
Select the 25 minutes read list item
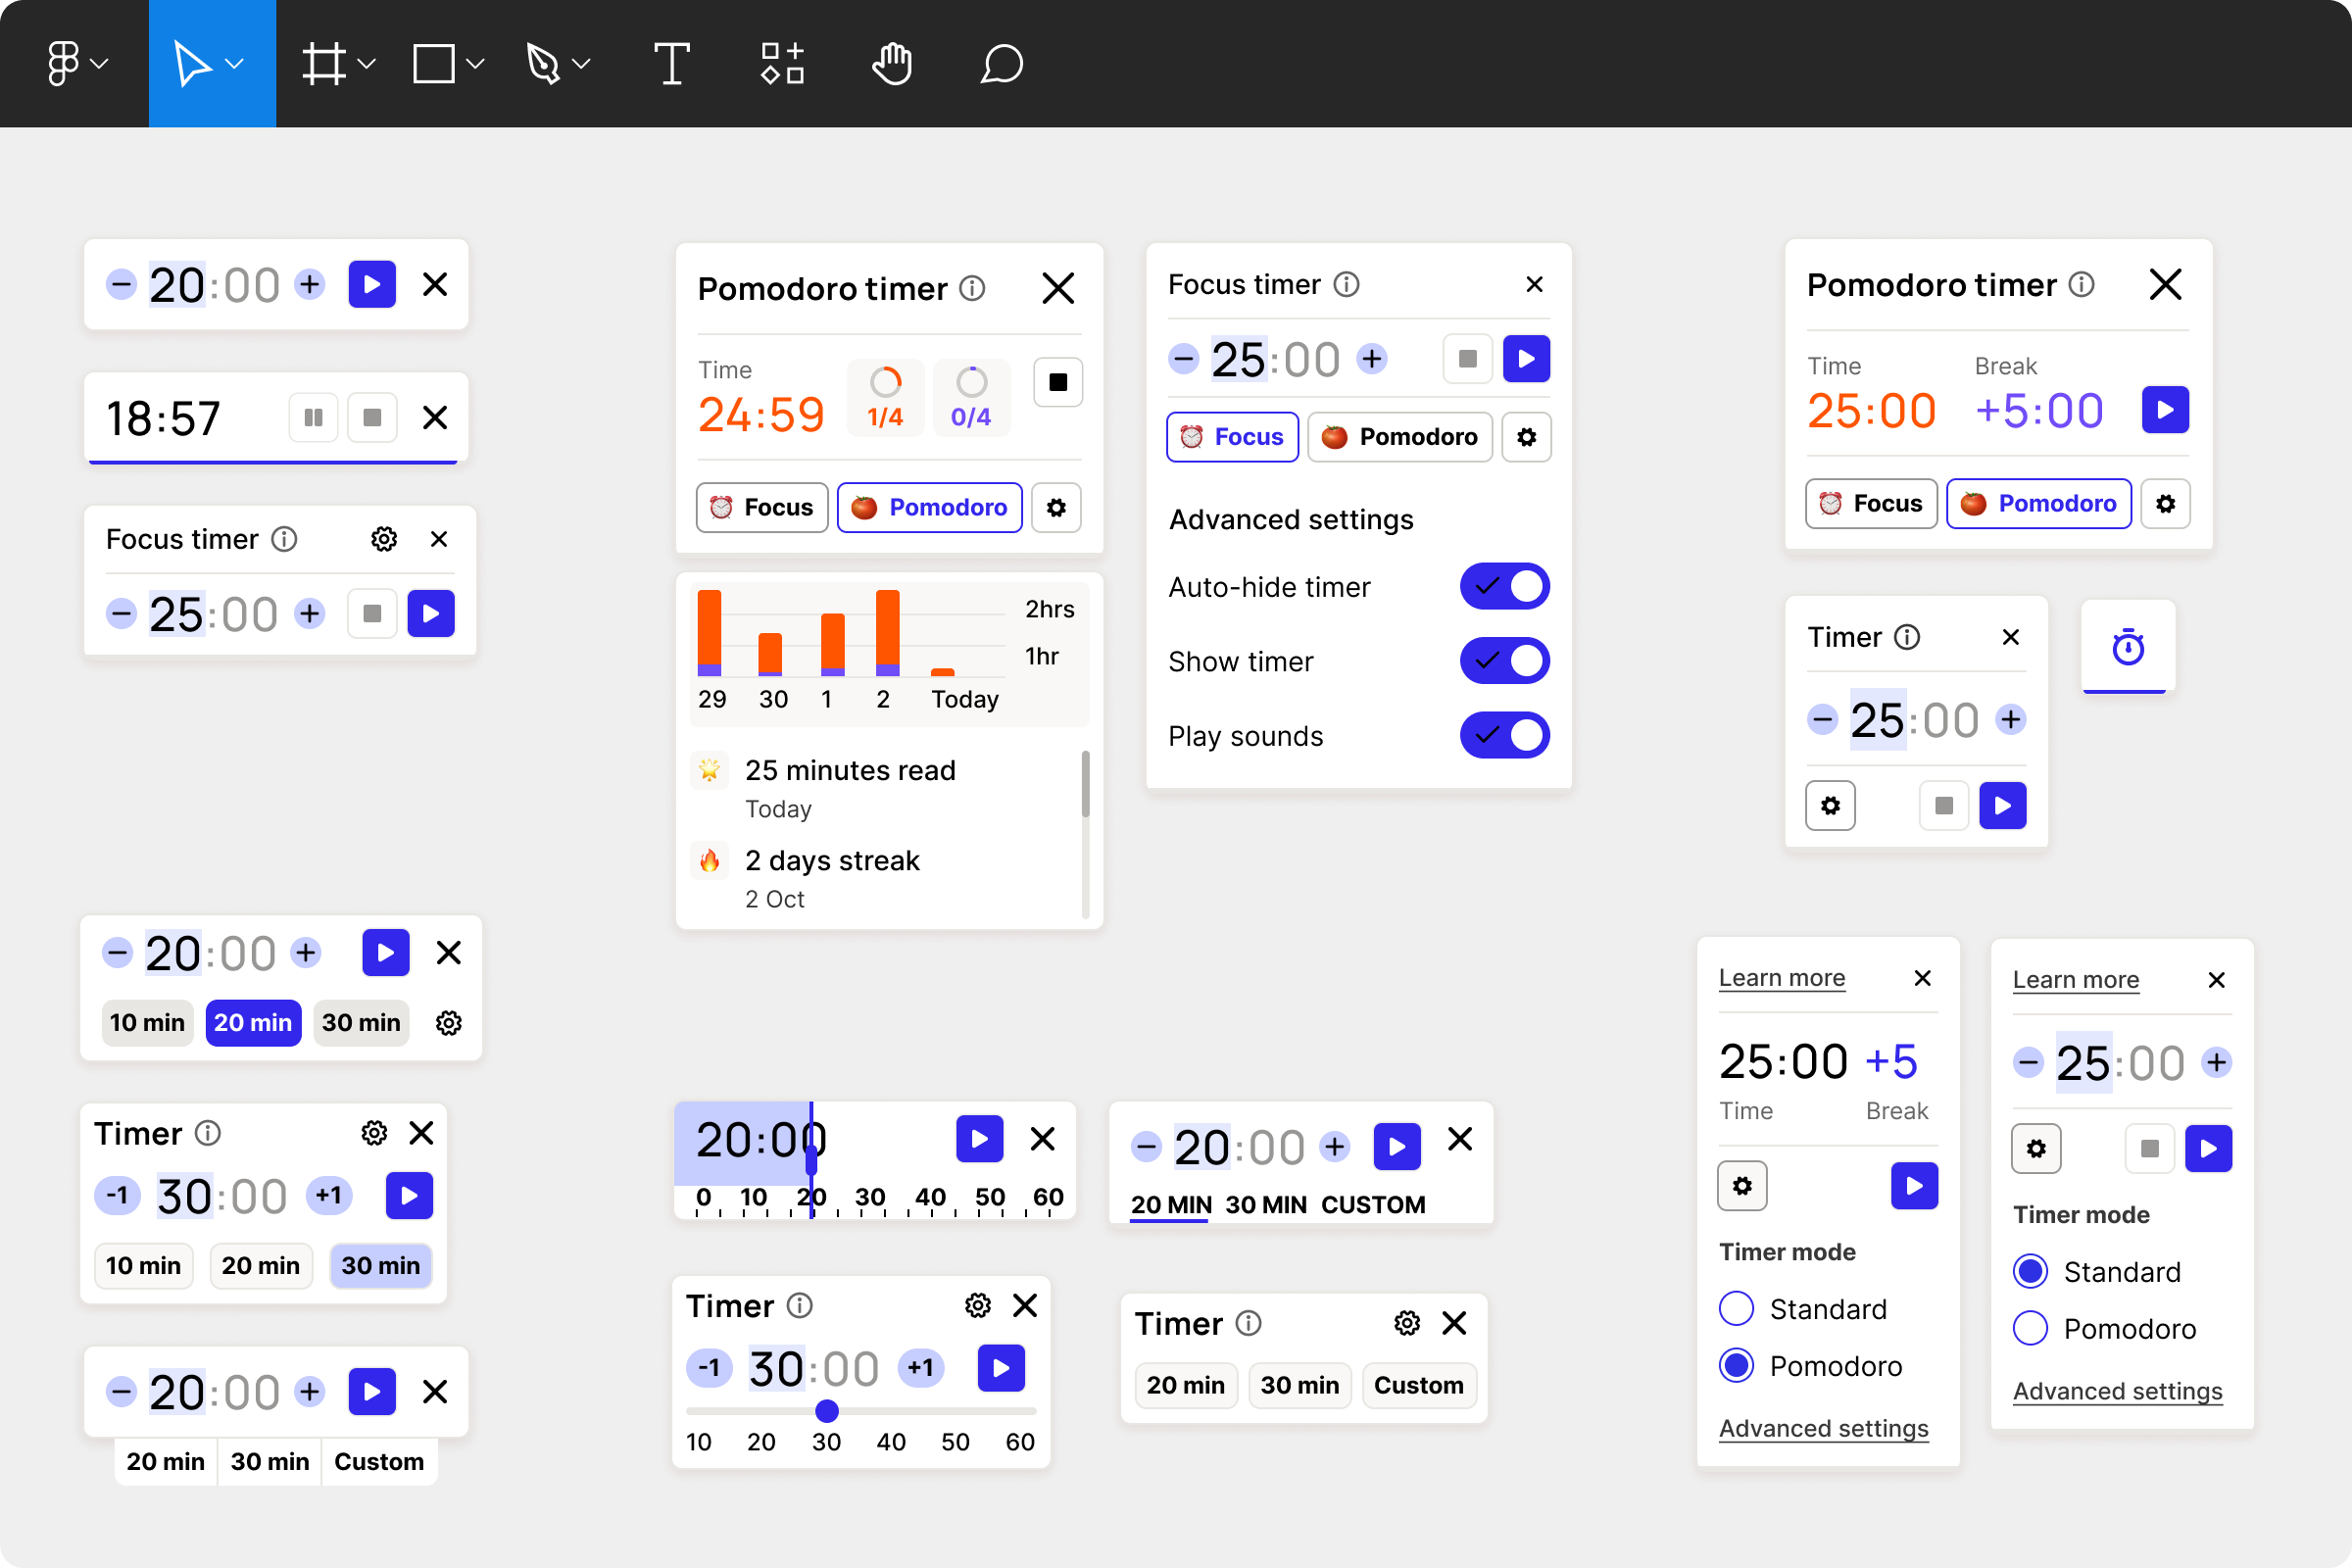850,771
